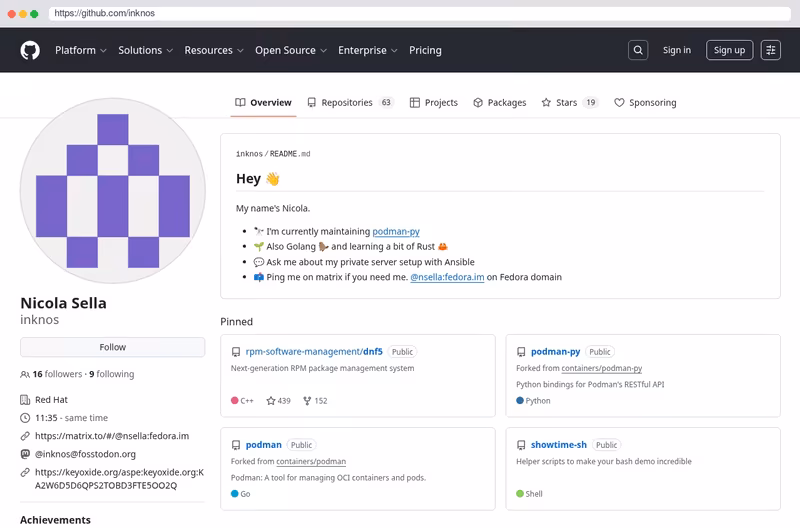Open the pinned podman-py repository title

coord(555,352)
